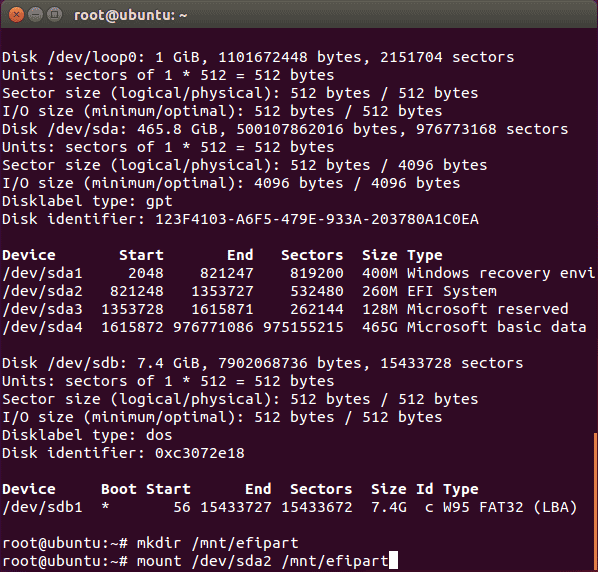Click the 'Microsoft reserved' partition type
This screenshot has height=572, width=598.
[488, 309]
